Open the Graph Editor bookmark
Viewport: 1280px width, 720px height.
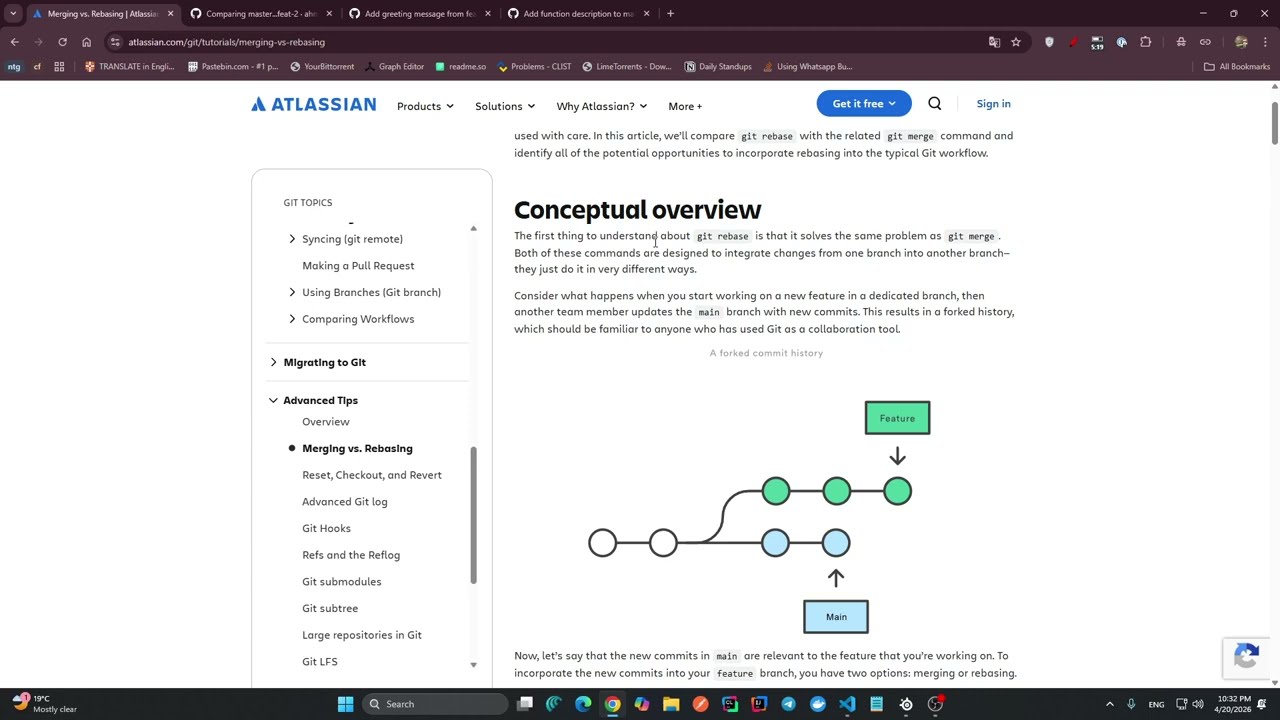(394, 67)
